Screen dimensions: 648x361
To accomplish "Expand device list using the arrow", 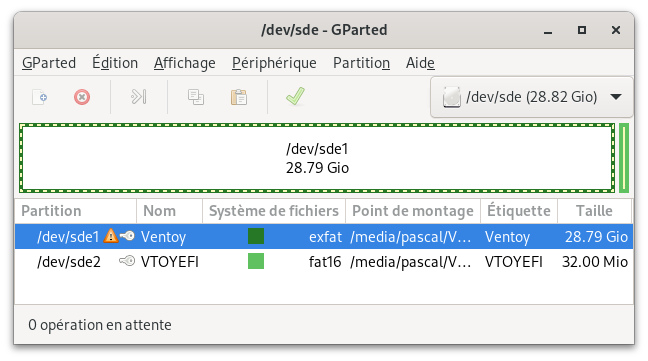I will pyautogui.click(x=616, y=97).
